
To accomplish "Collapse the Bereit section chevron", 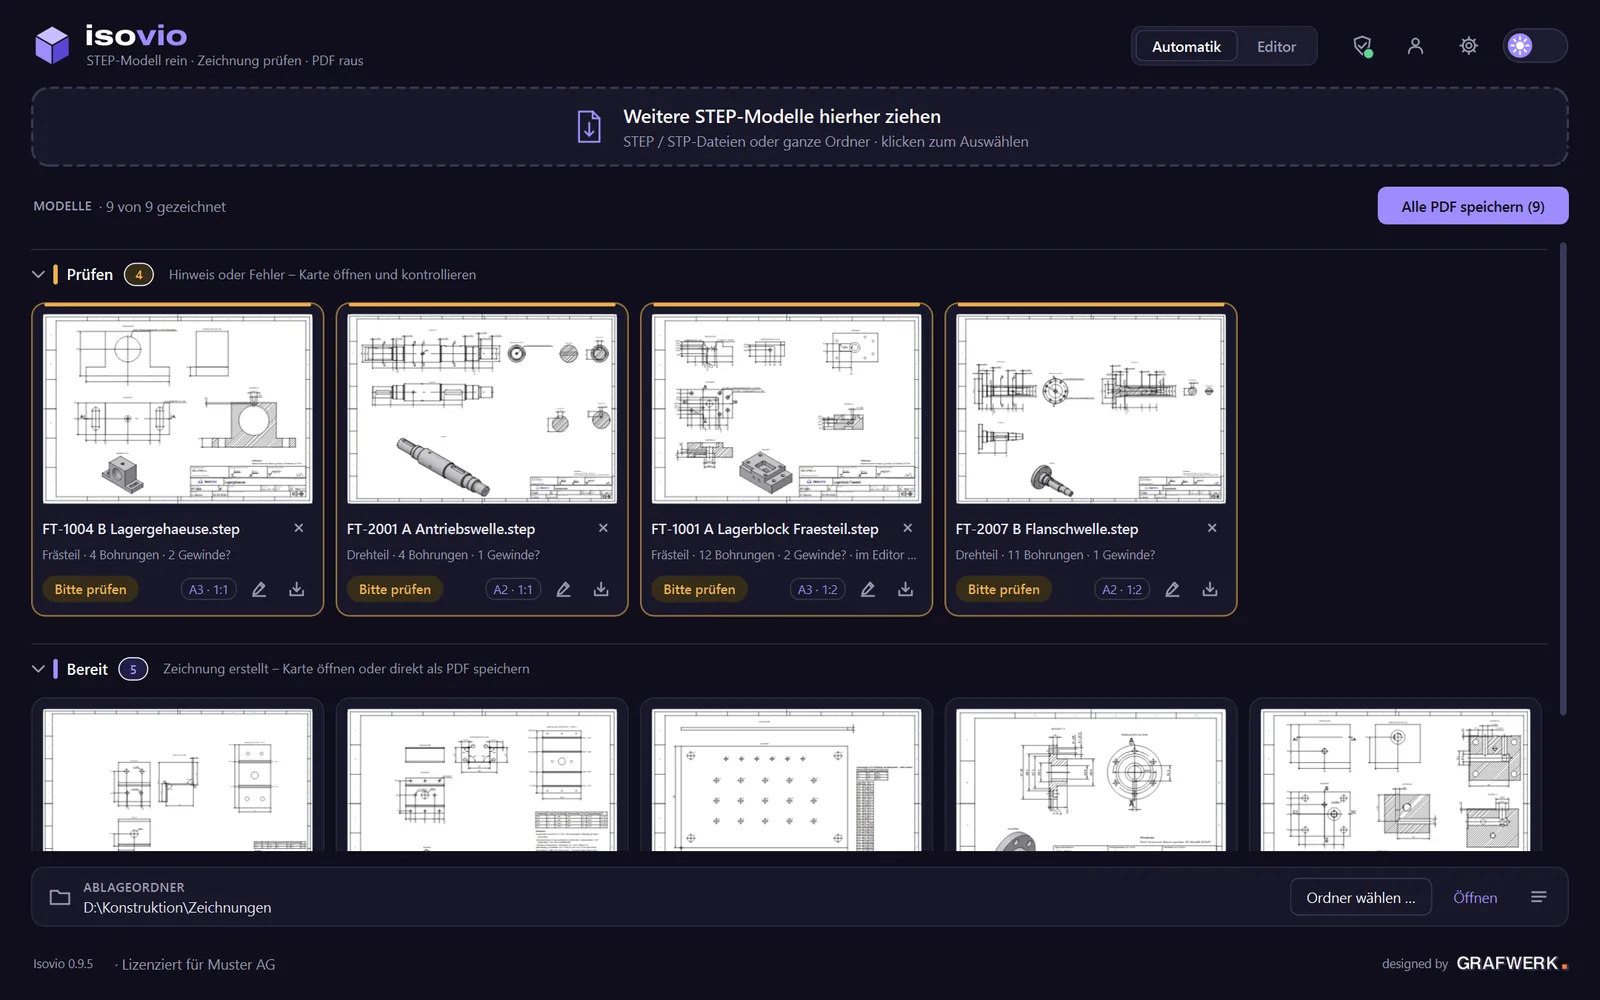I will click(38, 669).
